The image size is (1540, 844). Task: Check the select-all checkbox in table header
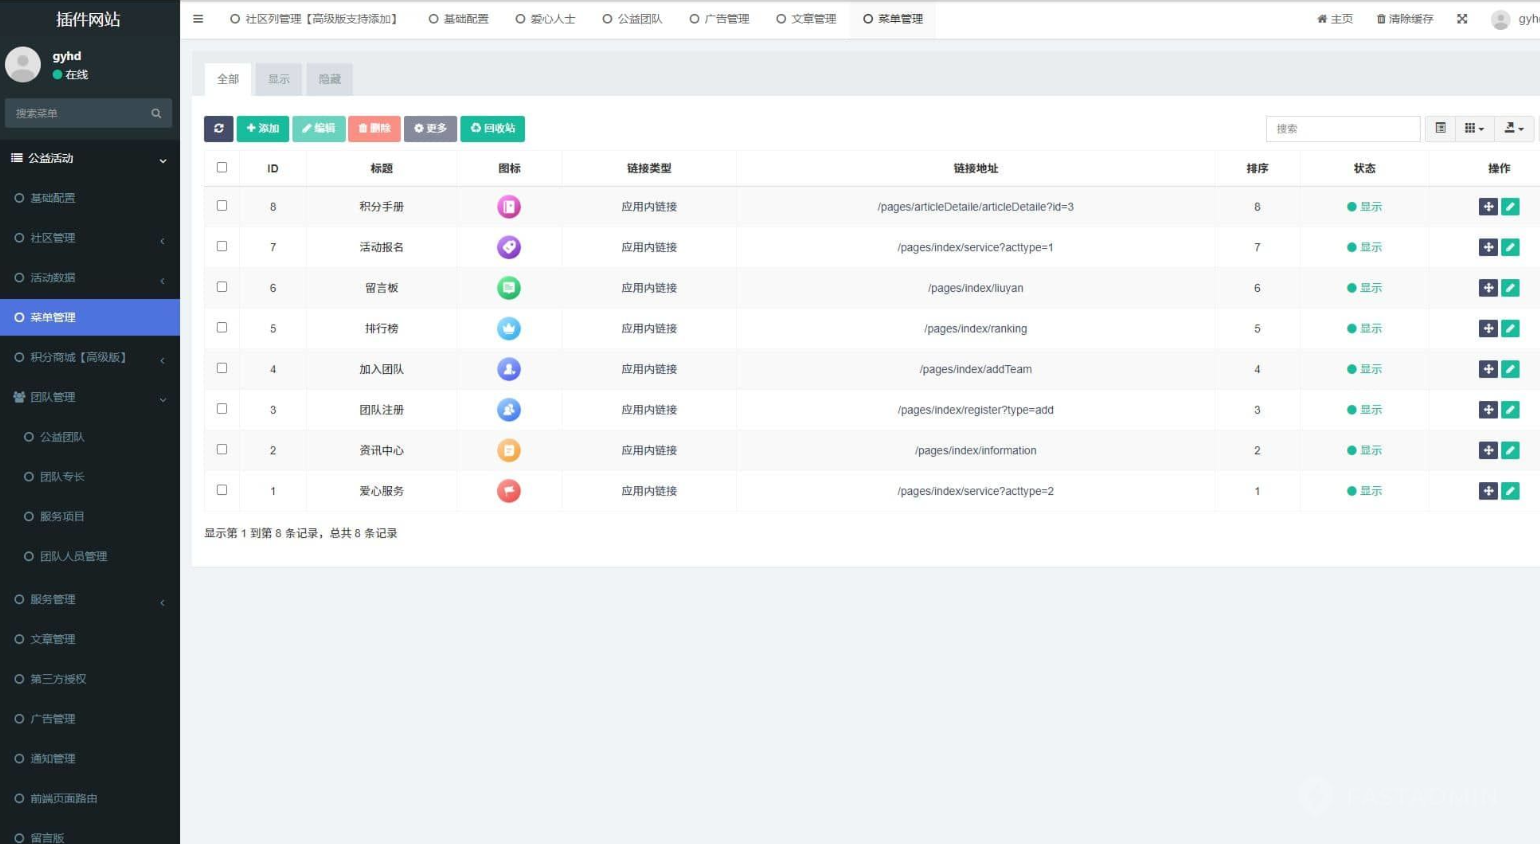[x=222, y=168]
